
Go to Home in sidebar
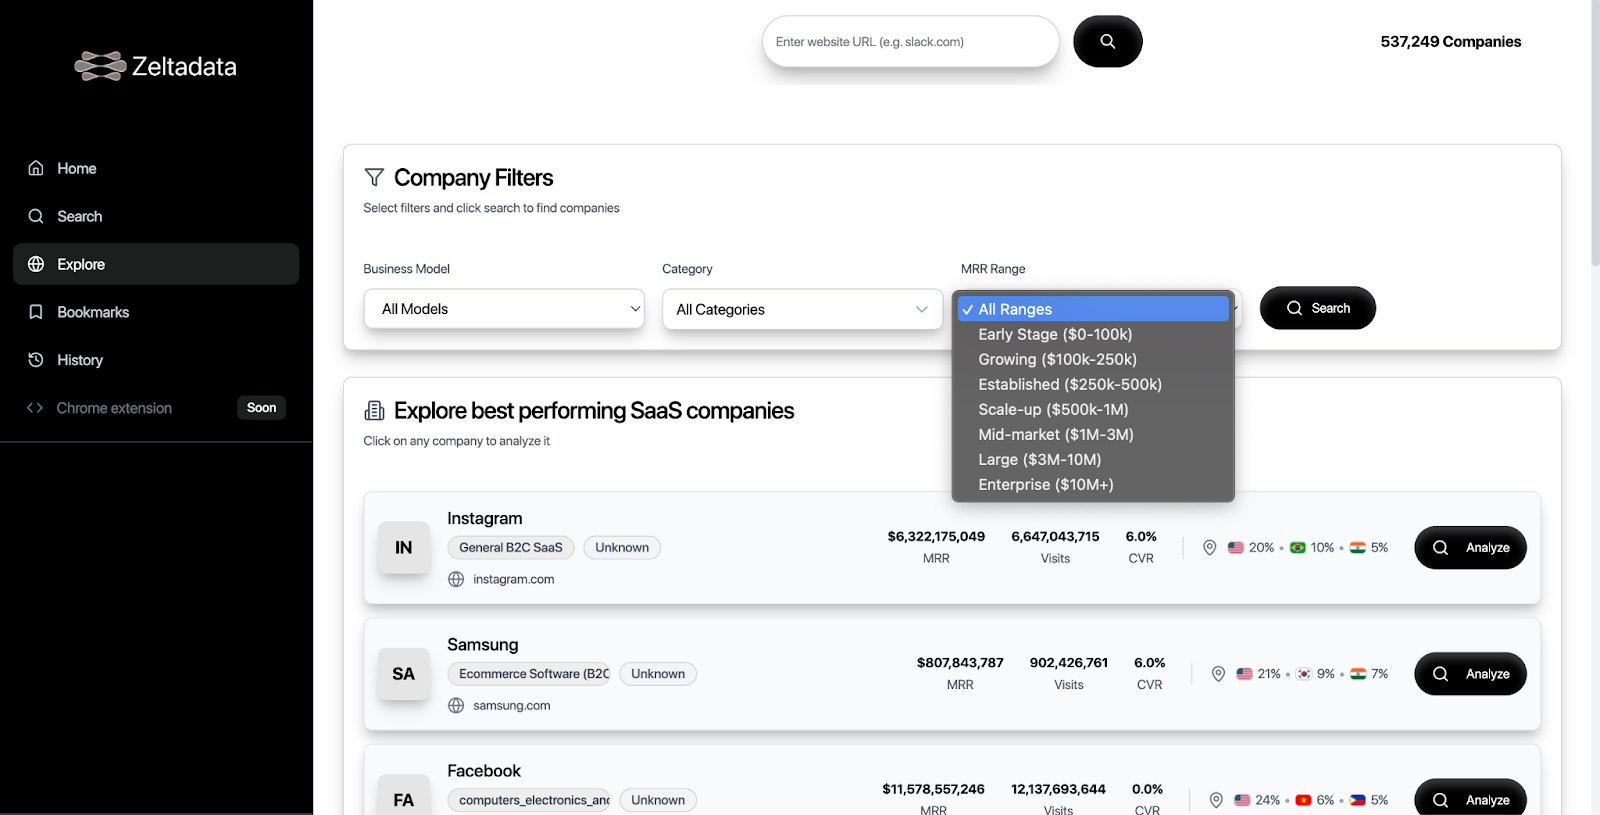click(x=156, y=168)
